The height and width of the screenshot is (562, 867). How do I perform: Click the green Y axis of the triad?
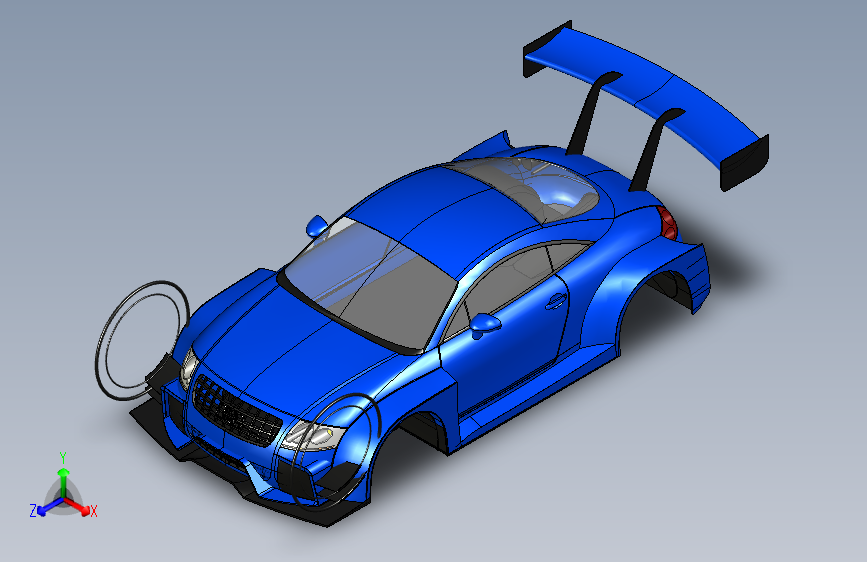64,480
